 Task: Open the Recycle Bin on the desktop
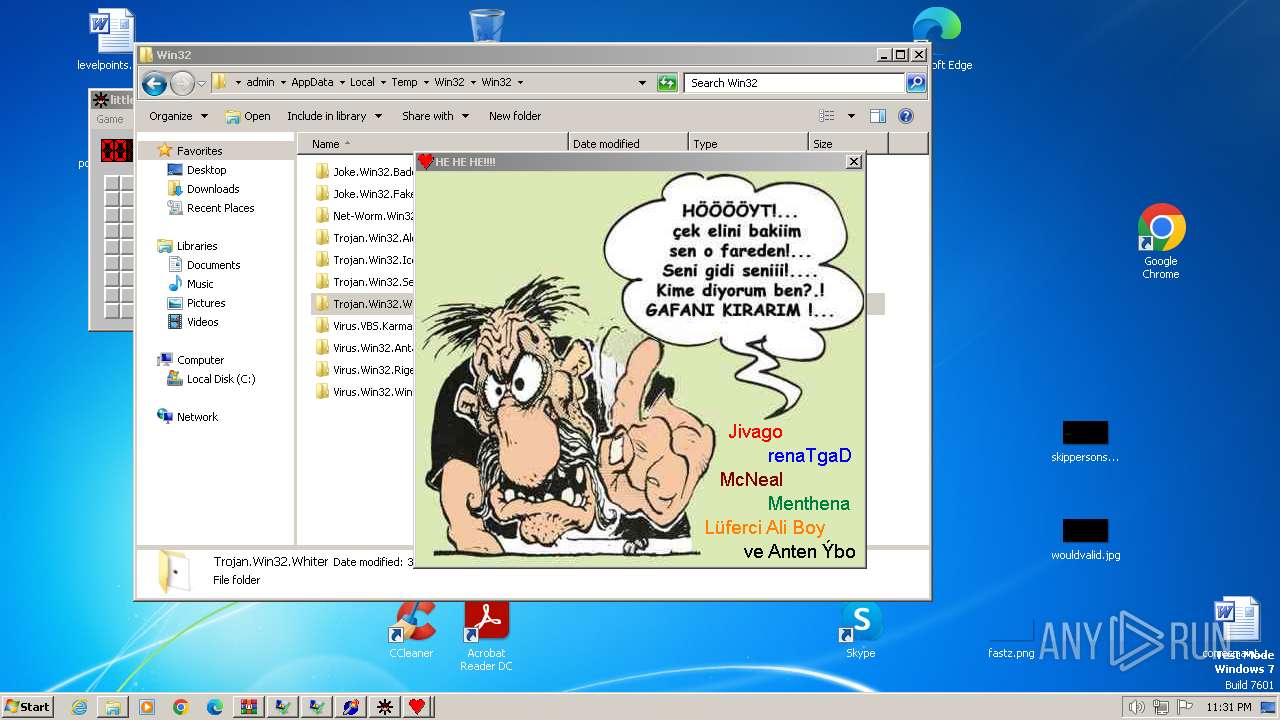click(486, 26)
